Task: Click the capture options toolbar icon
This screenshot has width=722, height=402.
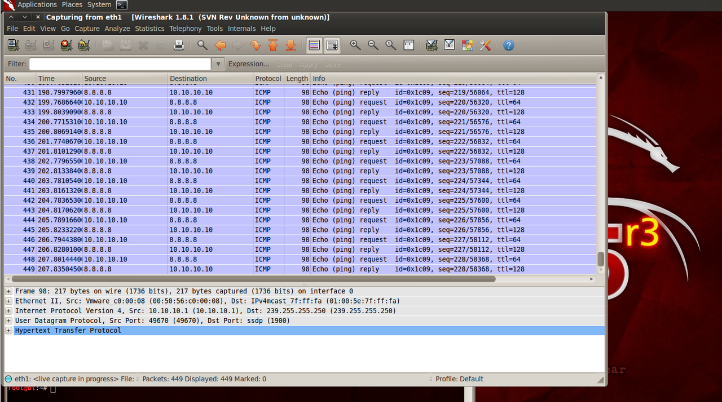Action: click(30, 45)
